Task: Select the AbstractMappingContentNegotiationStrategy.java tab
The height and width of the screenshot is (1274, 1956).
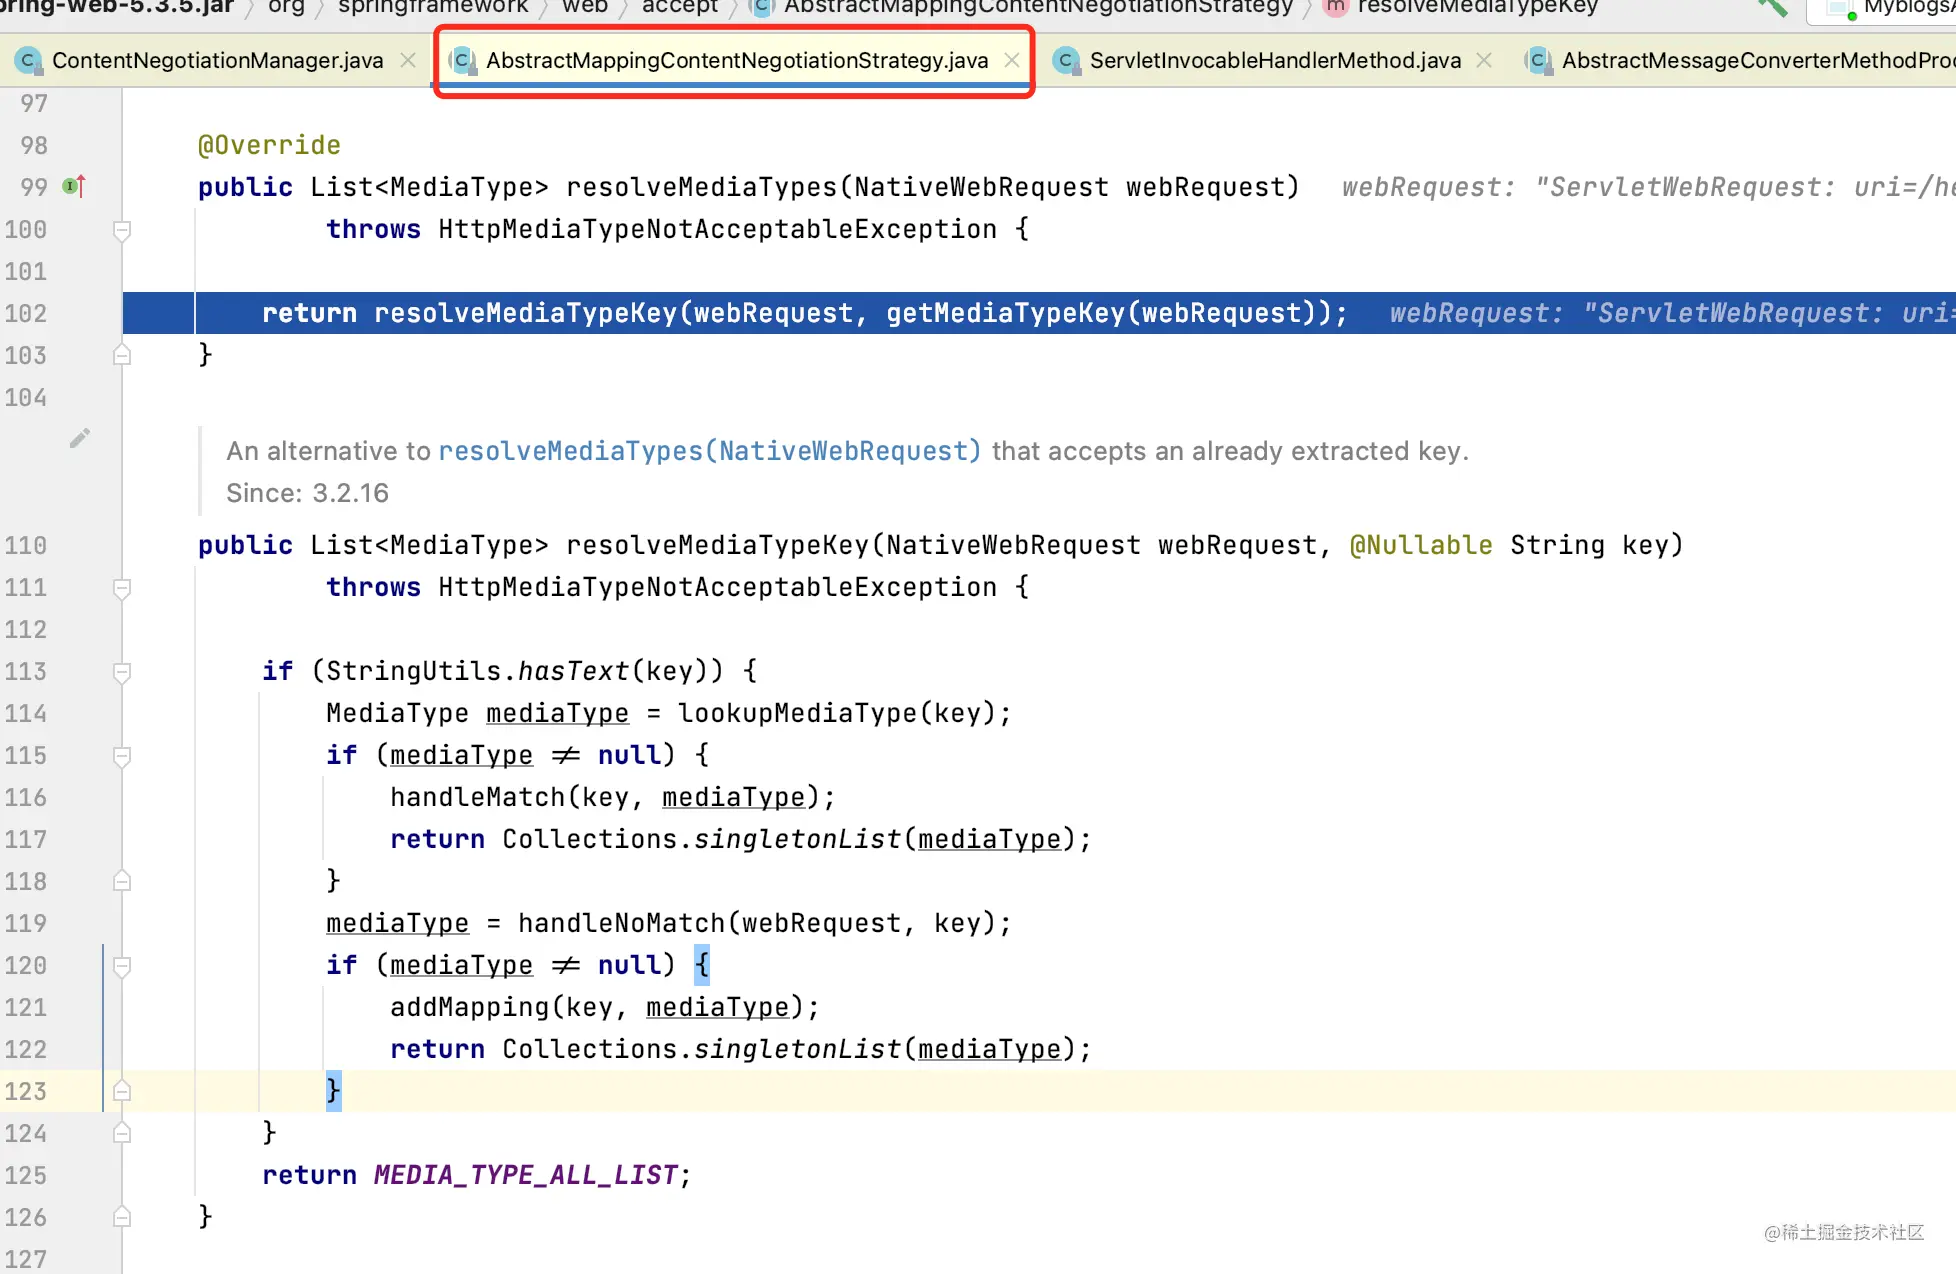Action: click(x=736, y=60)
